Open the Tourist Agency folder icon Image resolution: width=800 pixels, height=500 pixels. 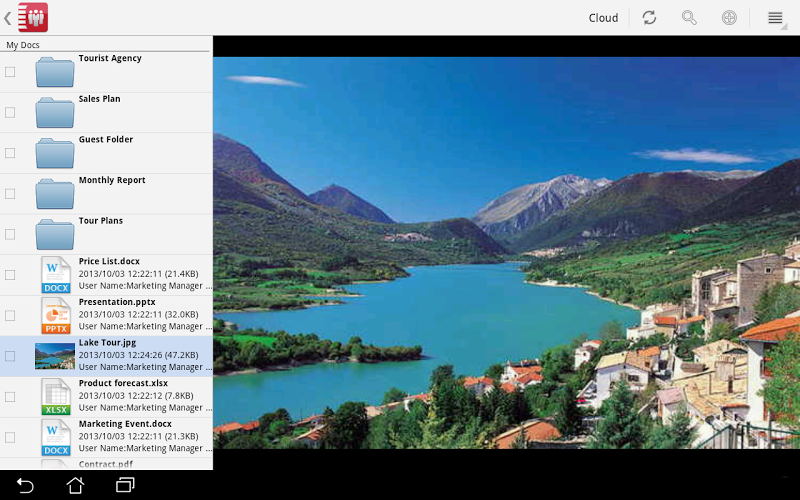[x=55, y=72]
